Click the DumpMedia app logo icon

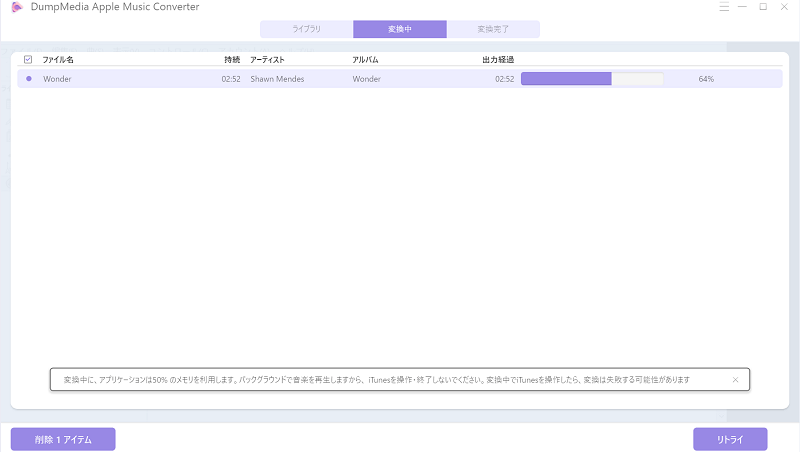[x=17, y=7]
